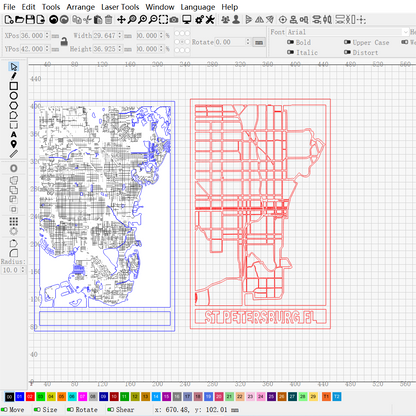Click the Height spinner arrows

[x=119, y=49]
